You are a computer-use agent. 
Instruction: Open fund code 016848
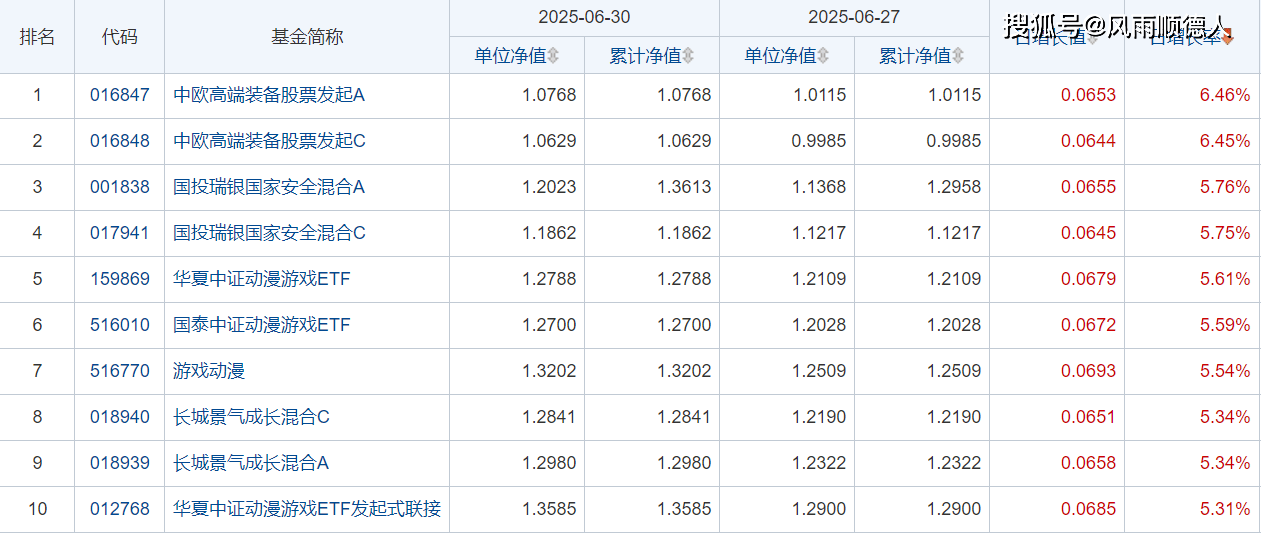click(119, 142)
